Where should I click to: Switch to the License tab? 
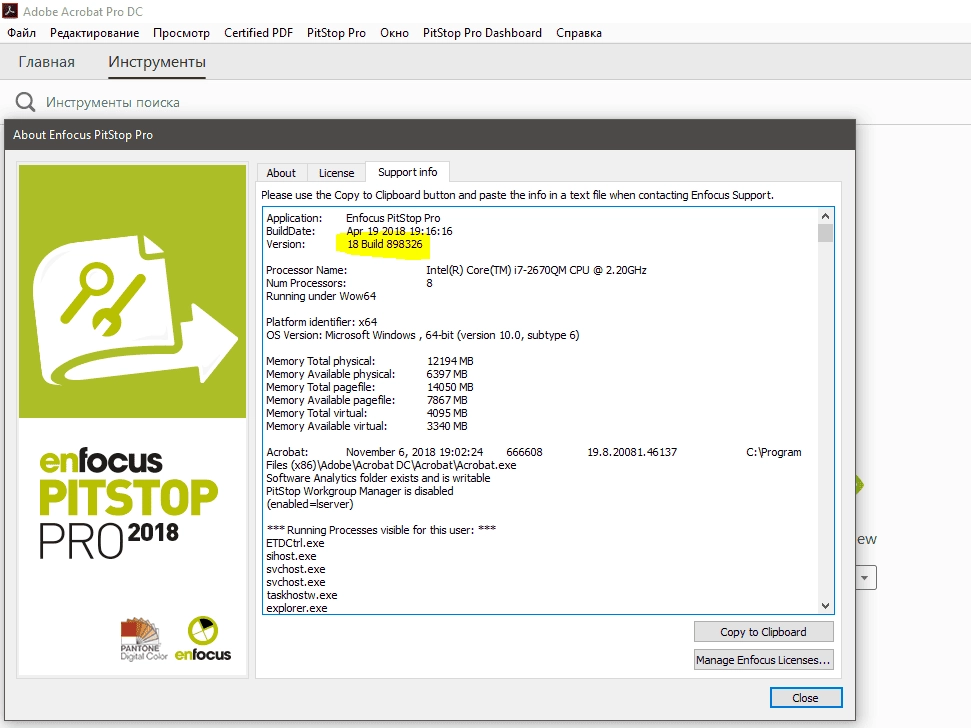pos(336,173)
